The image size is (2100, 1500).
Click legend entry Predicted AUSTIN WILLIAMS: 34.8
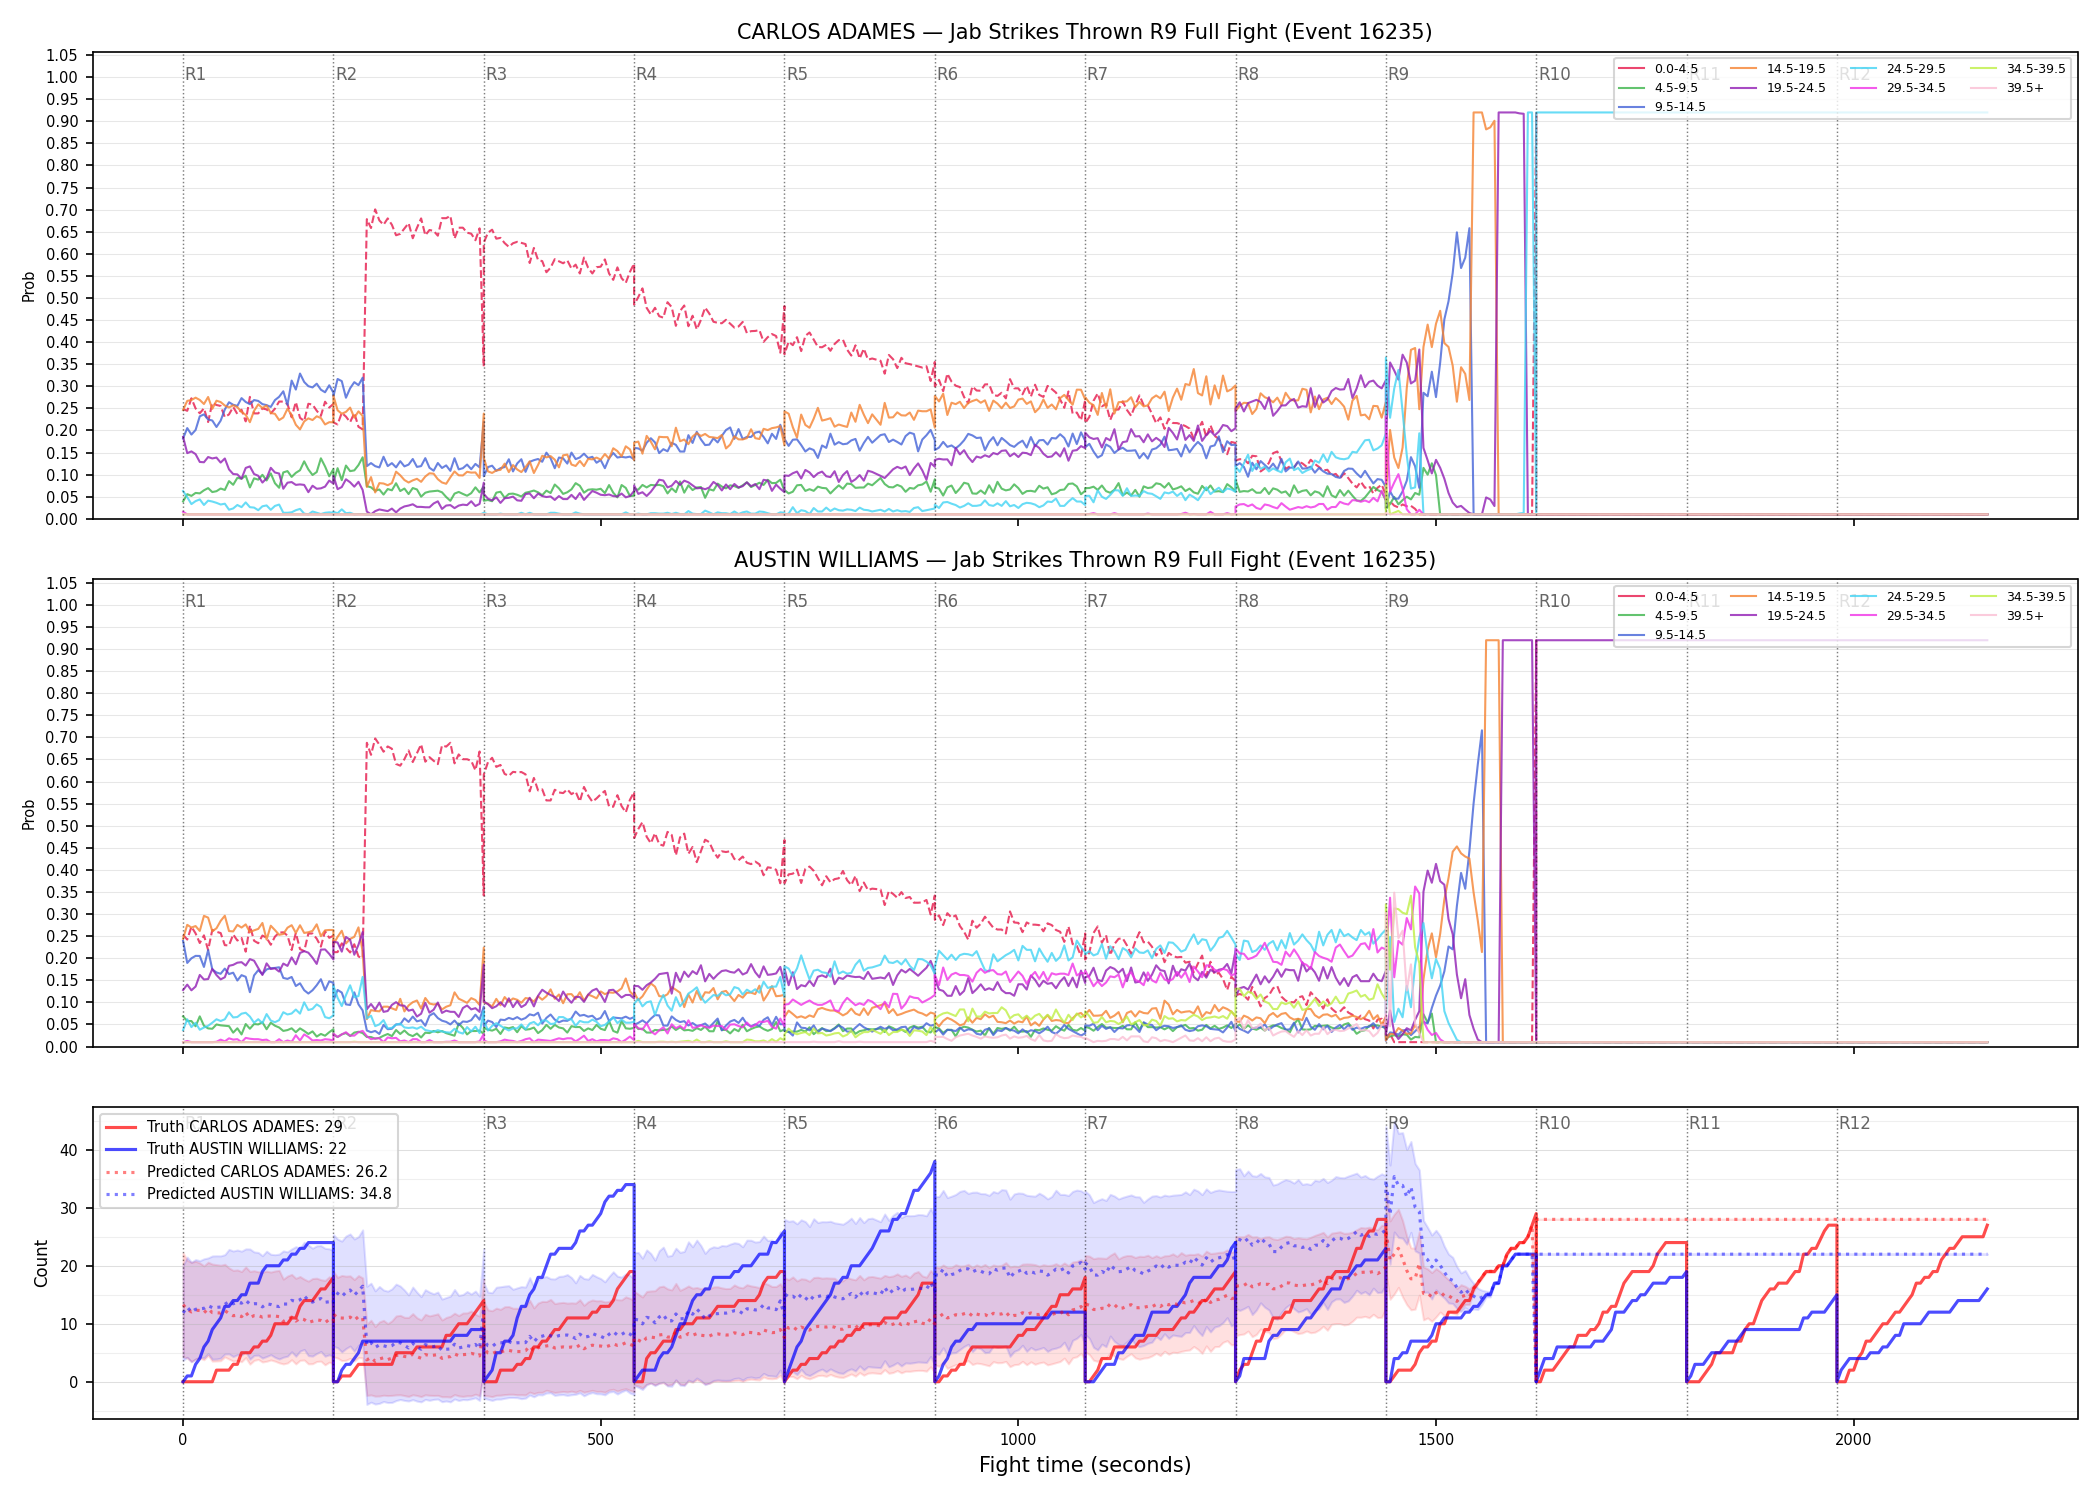[x=249, y=1194]
